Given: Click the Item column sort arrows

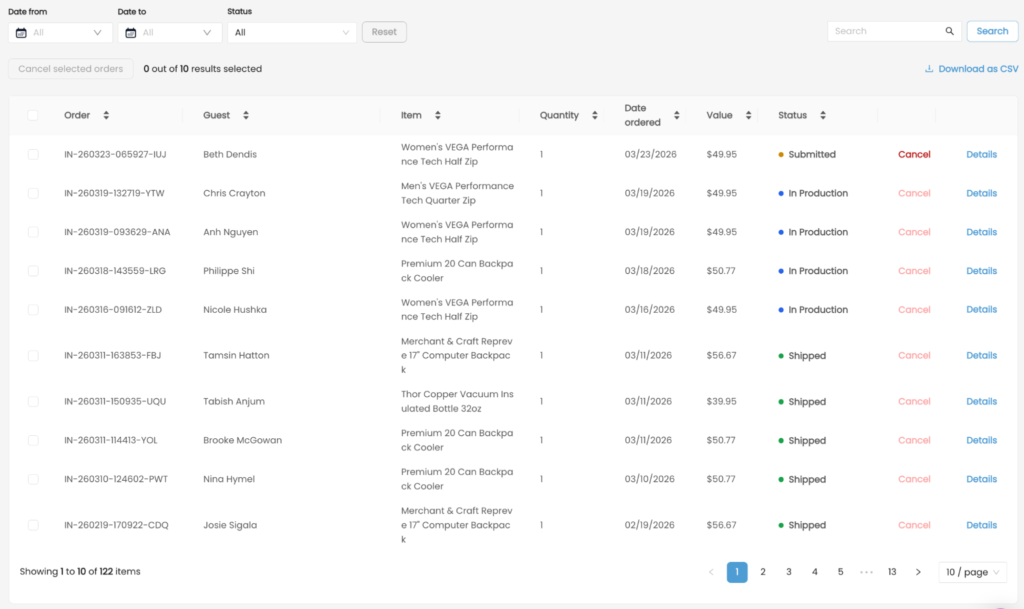Looking at the screenshot, I should 437,116.
